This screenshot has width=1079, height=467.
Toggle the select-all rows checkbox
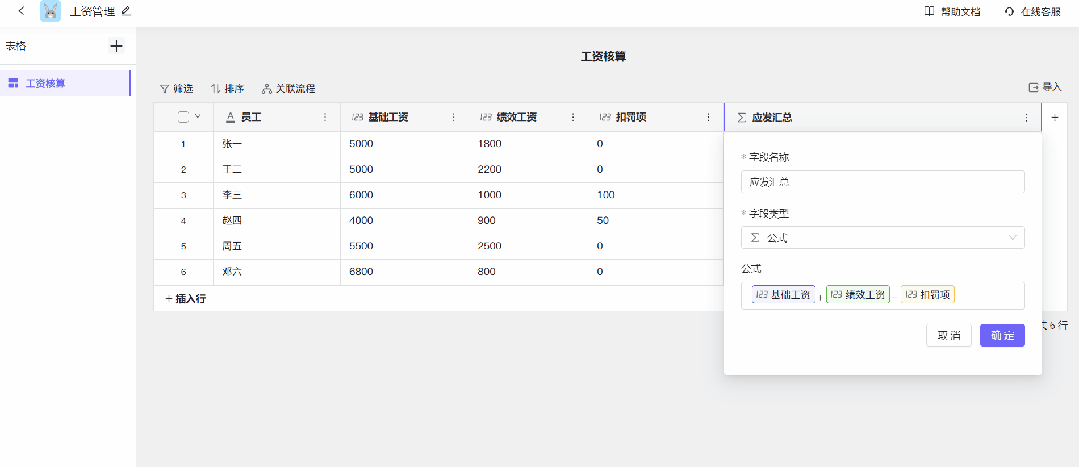coord(183,117)
